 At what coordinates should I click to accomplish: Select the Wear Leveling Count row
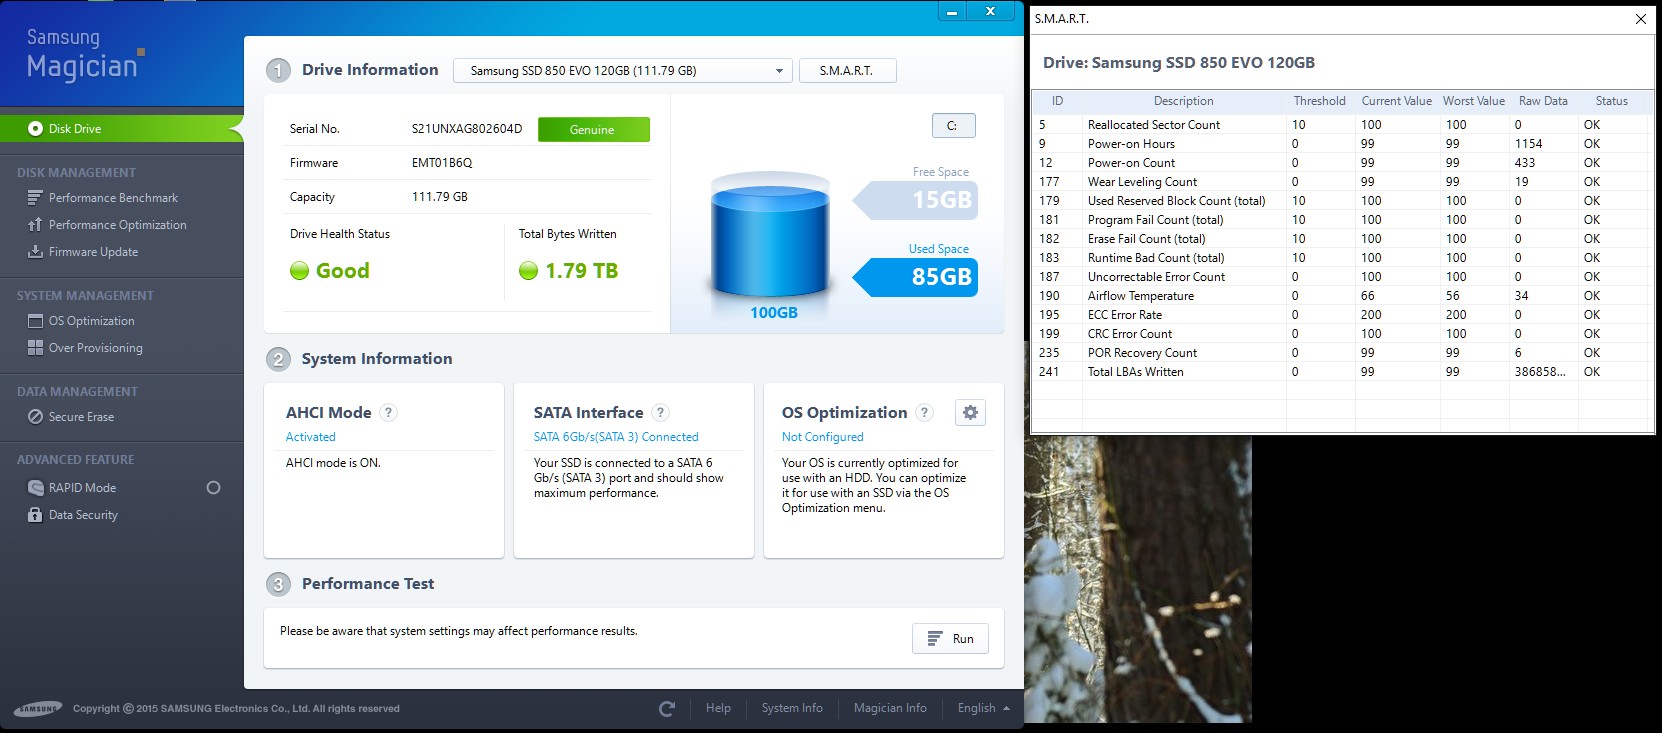coord(1342,182)
